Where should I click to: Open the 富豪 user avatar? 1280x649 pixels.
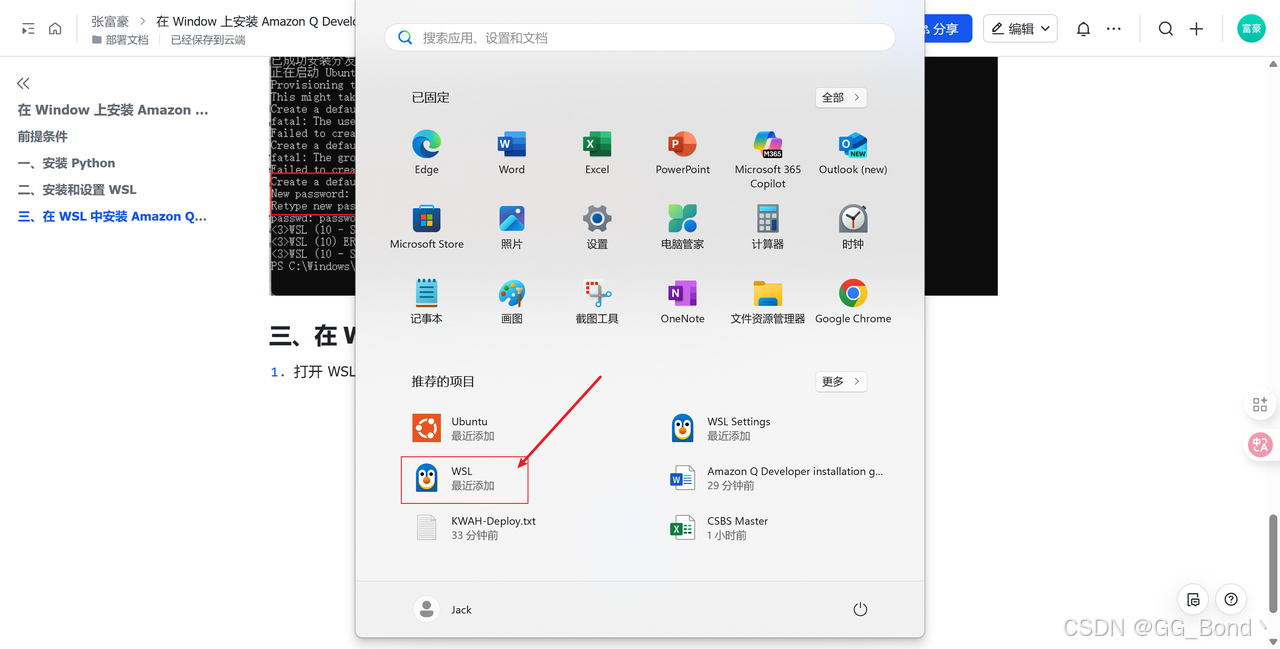[1251, 29]
